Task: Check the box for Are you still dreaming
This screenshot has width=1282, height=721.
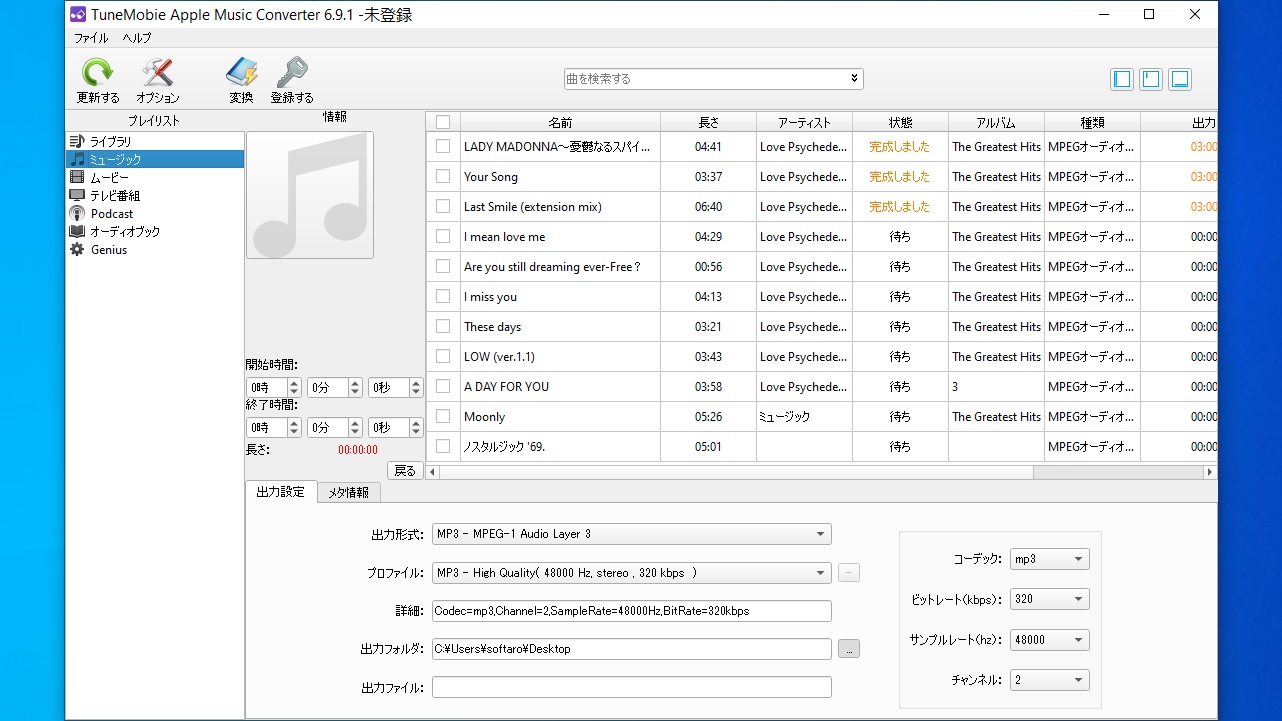Action: pos(443,266)
